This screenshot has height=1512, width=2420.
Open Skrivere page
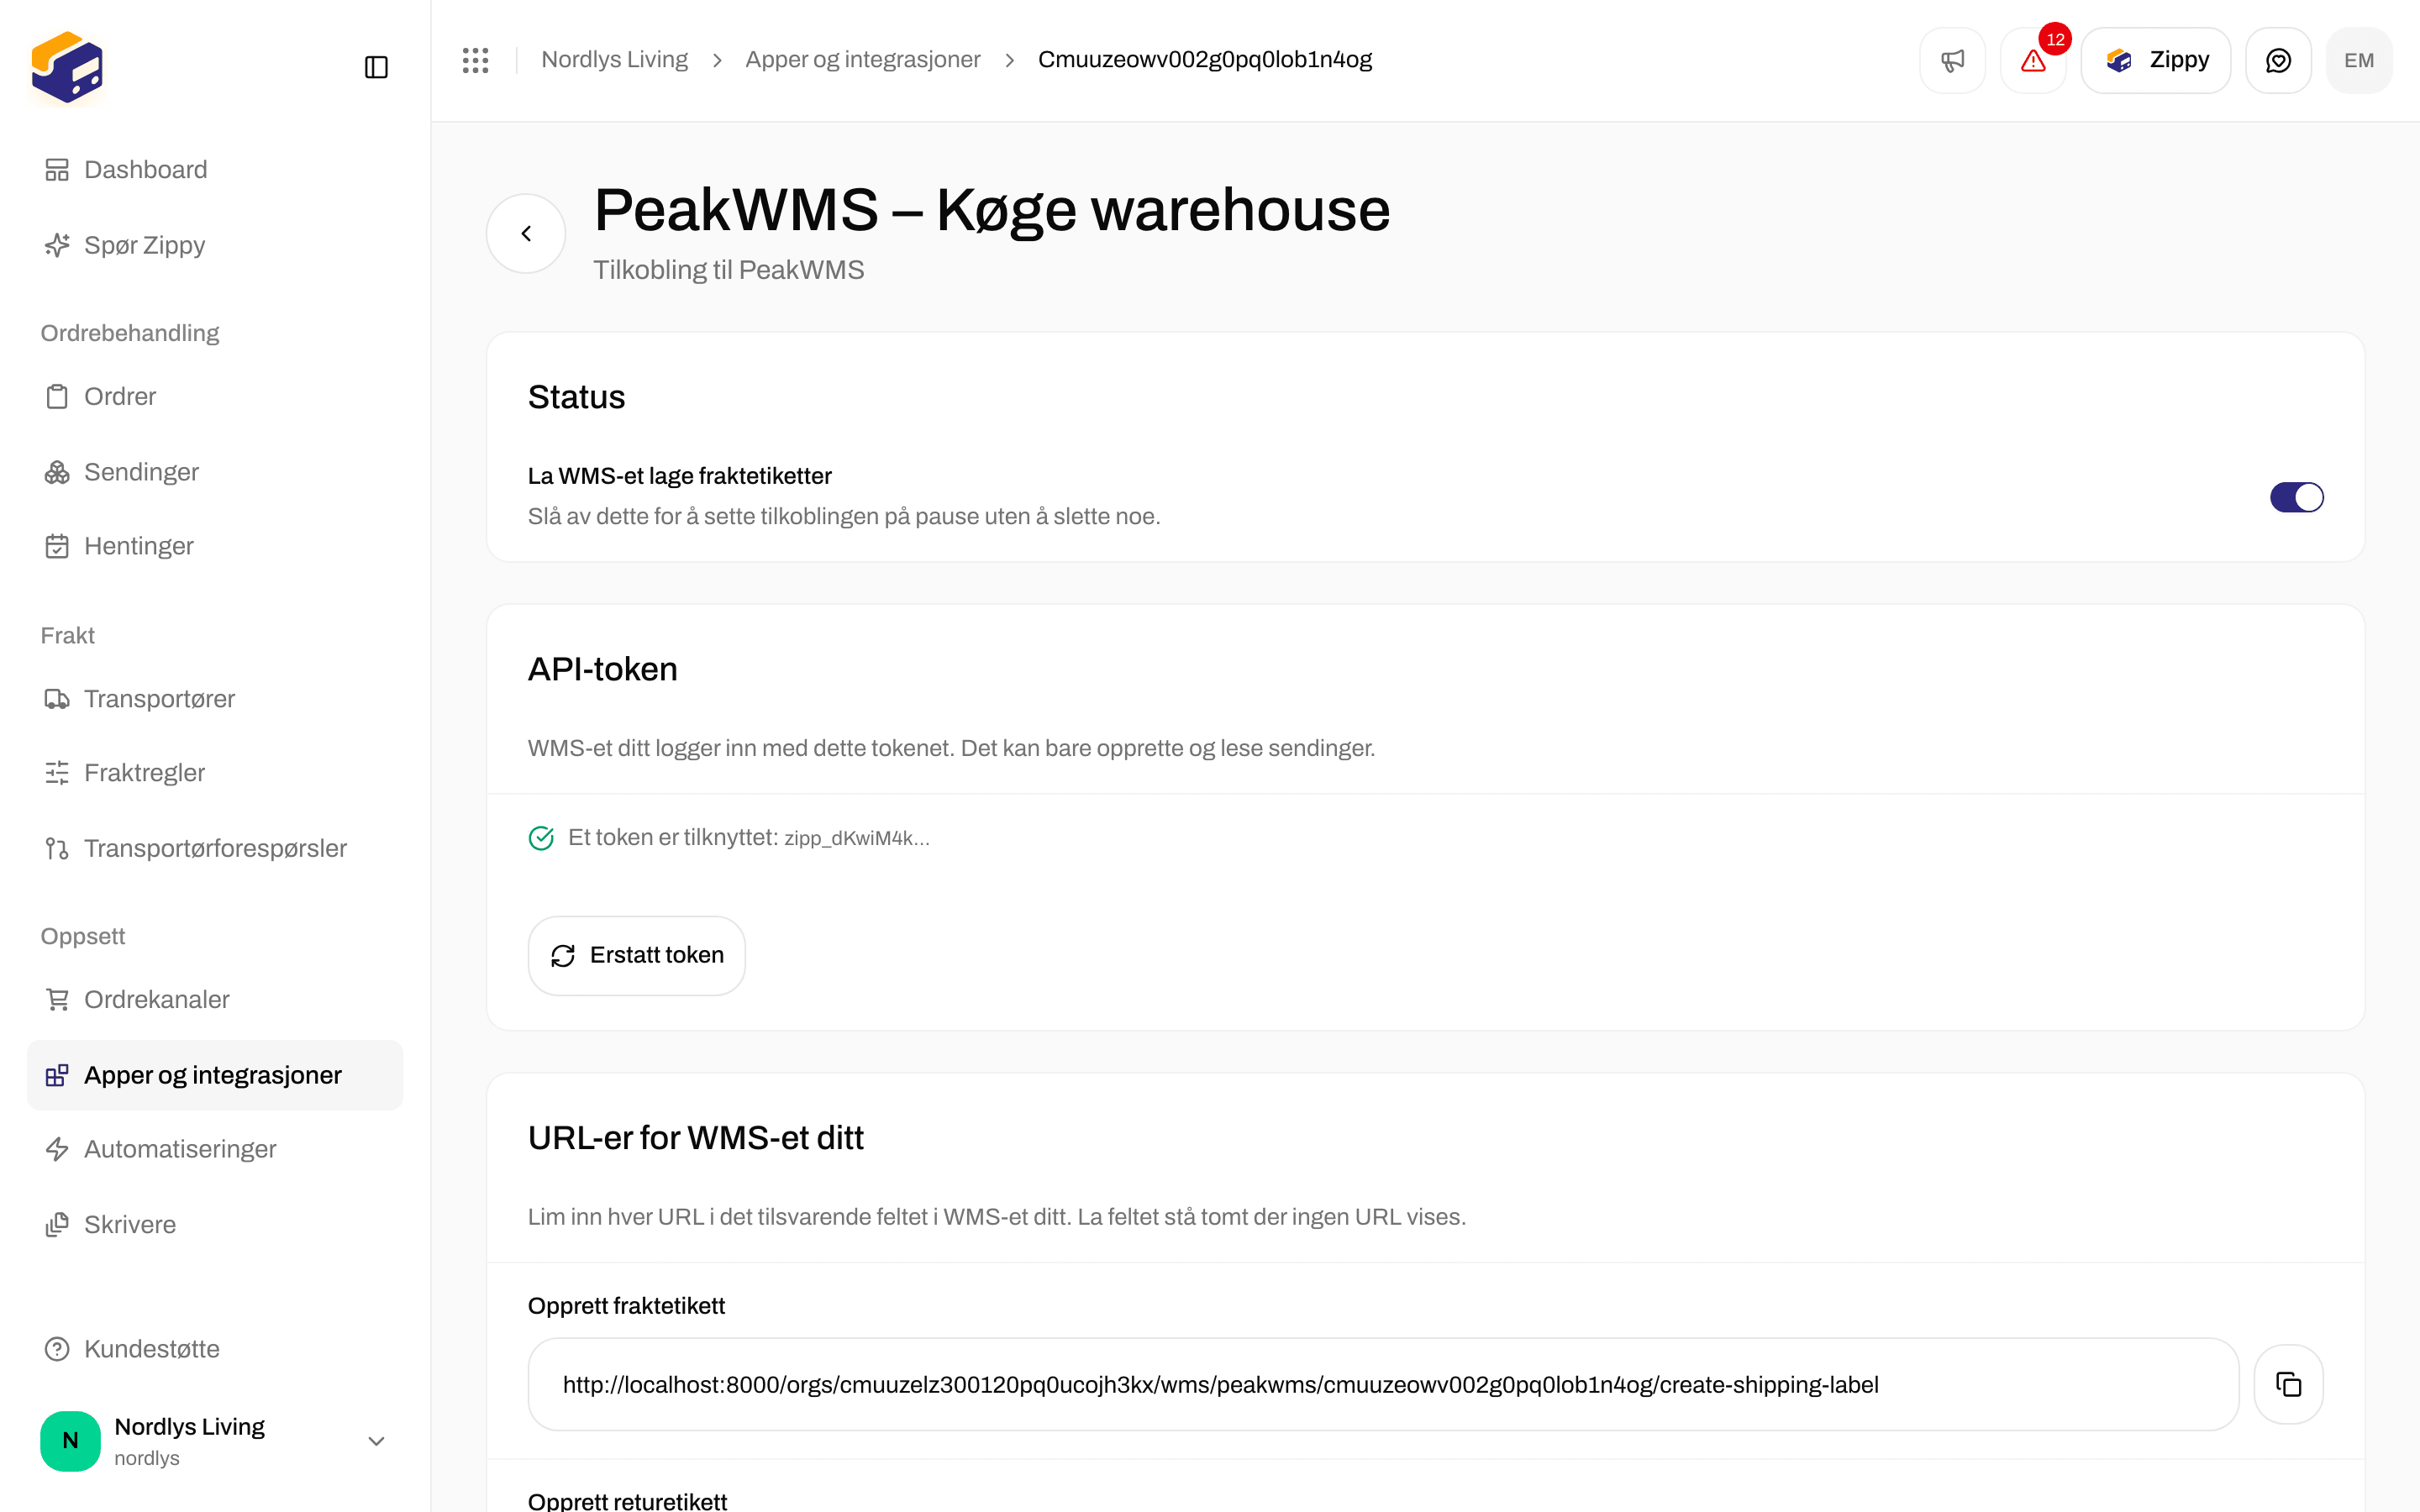(x=215, y=1225)
